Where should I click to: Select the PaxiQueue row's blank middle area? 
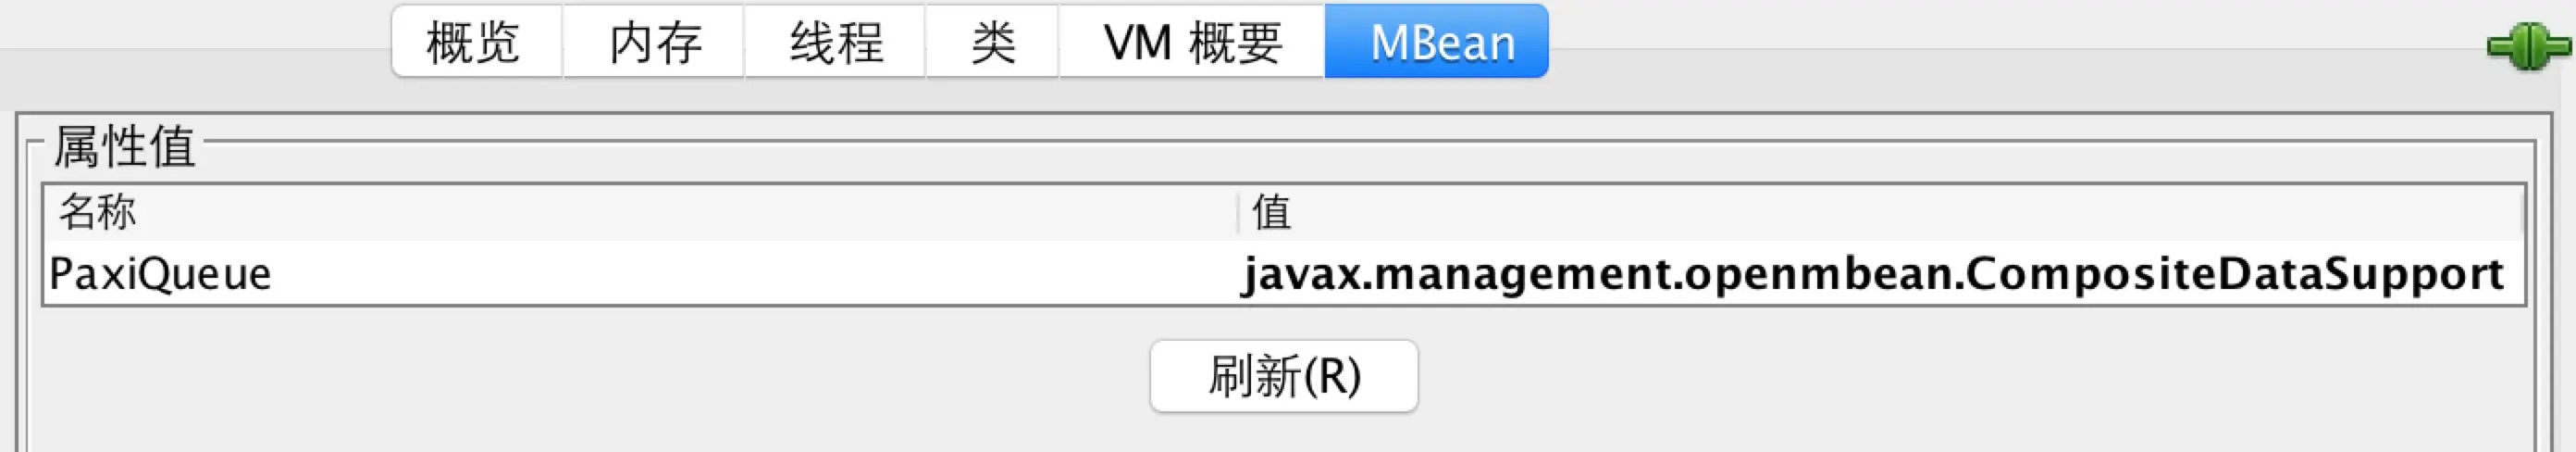(x=750, y=273)
